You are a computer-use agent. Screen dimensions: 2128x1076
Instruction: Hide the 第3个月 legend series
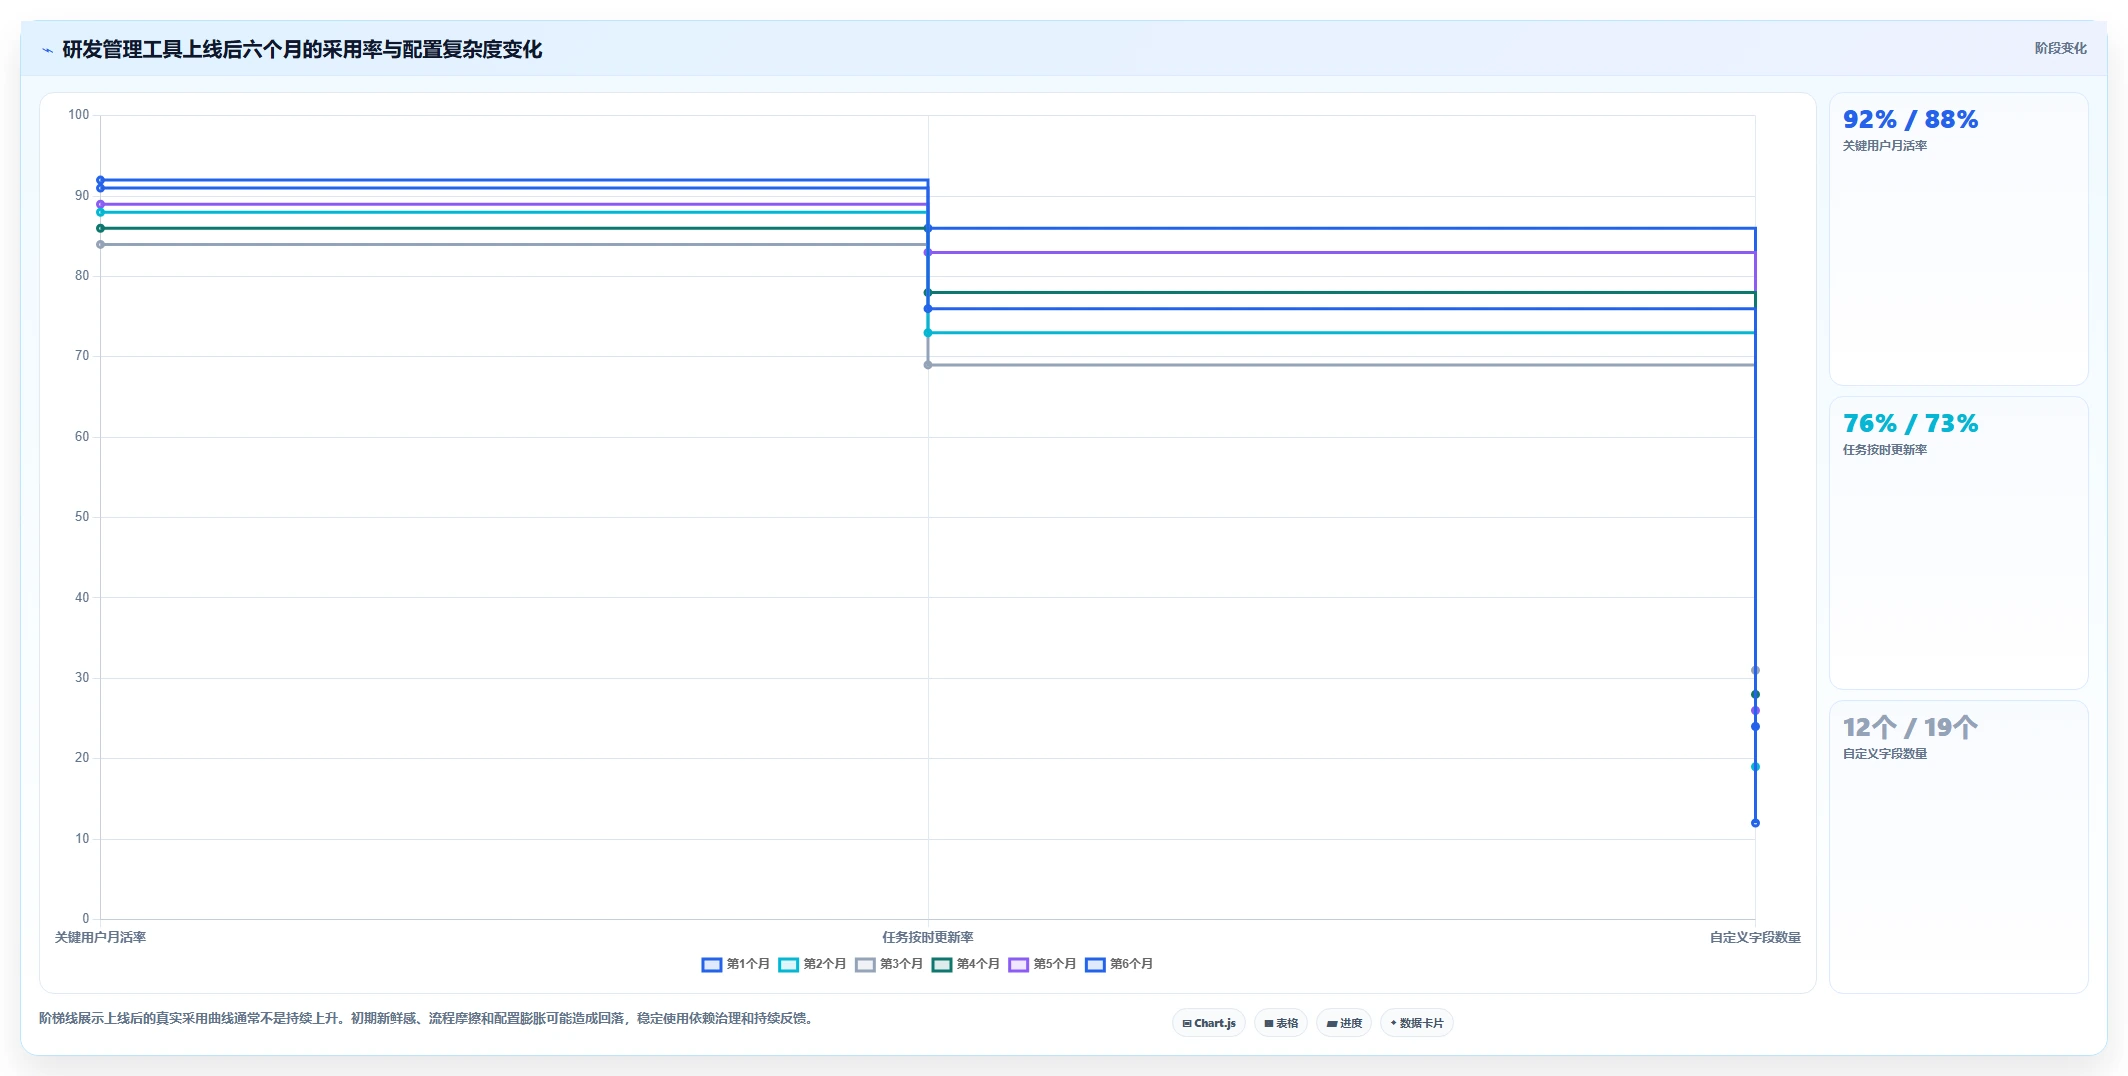889,964
